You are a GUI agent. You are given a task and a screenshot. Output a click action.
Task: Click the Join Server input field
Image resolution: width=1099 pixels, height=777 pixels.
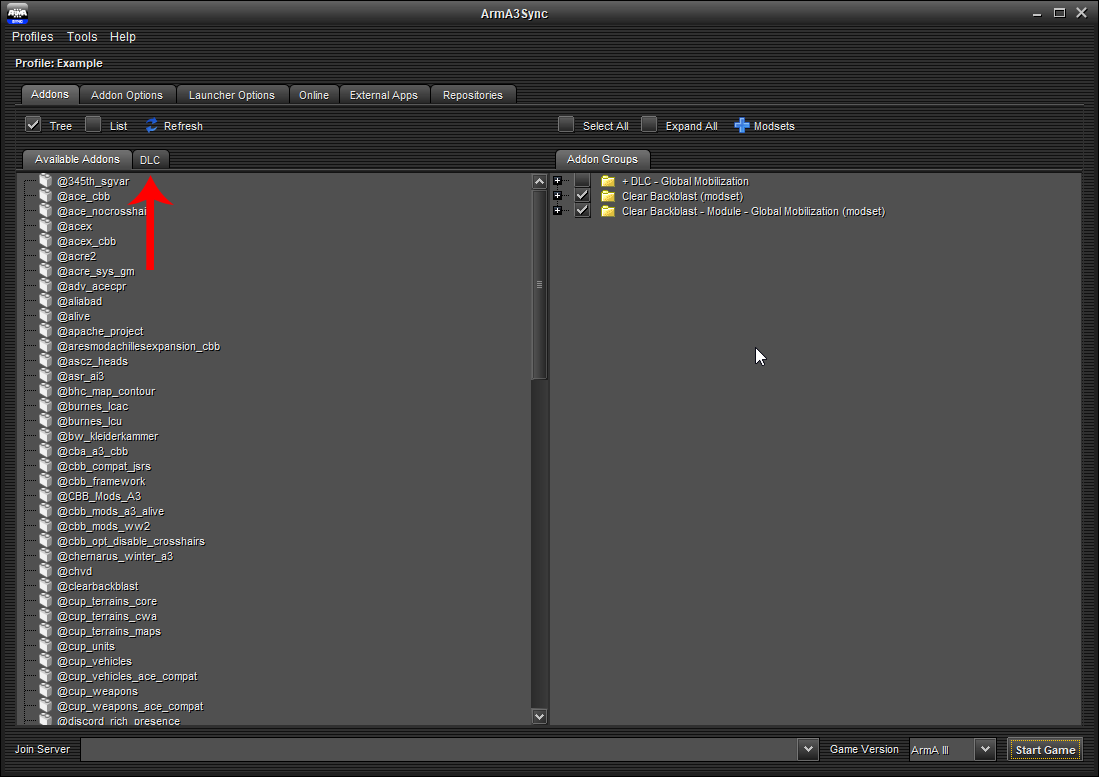tap(439, 749)
